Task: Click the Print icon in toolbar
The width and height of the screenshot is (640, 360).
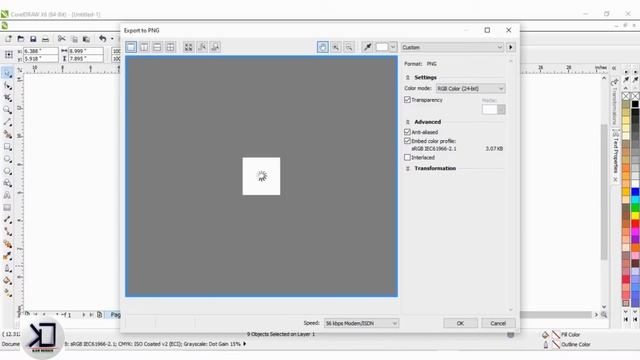Action: [46, 39]
